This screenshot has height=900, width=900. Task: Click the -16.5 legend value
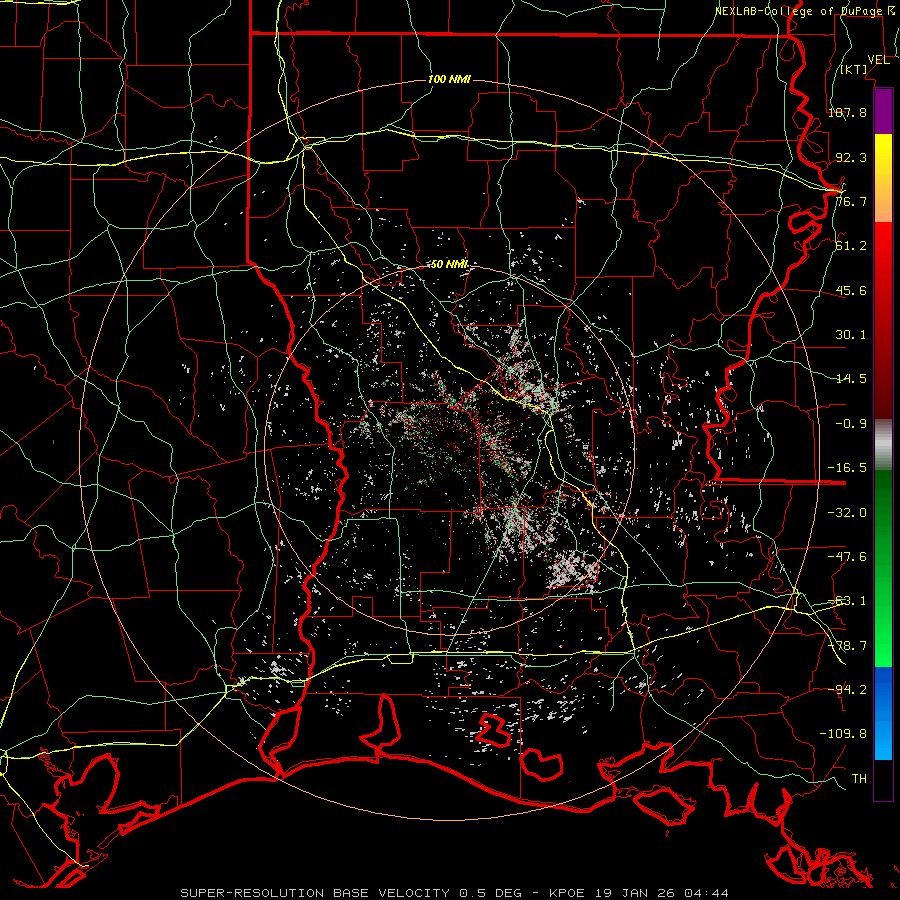[x=847, y=468]
